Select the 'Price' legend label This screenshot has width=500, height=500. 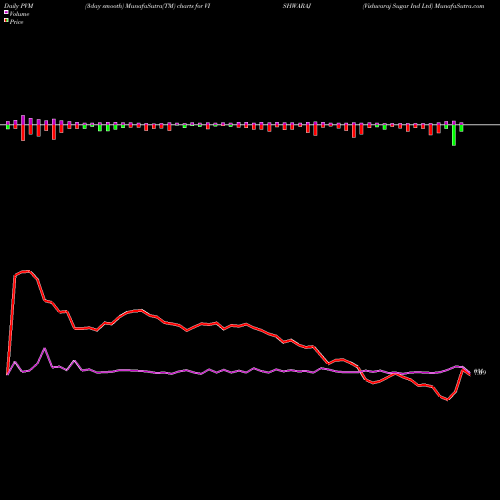click(x=16, y=22)
